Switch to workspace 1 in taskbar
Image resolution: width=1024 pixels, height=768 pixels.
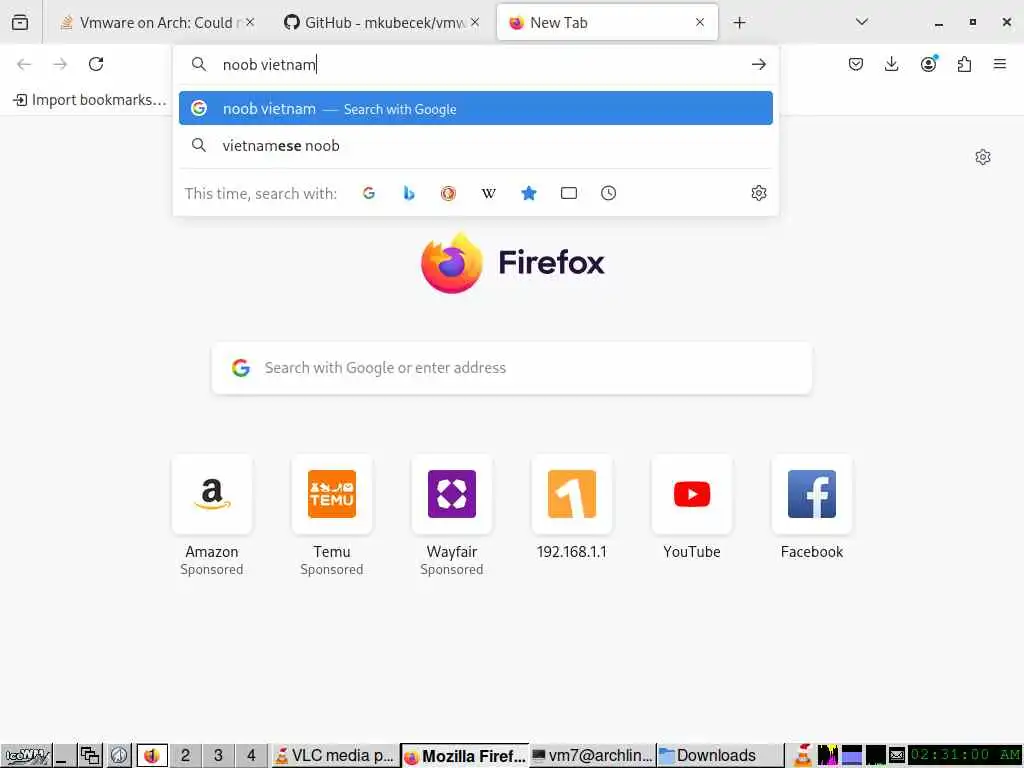pyautogui.click(x=152, y=756)
